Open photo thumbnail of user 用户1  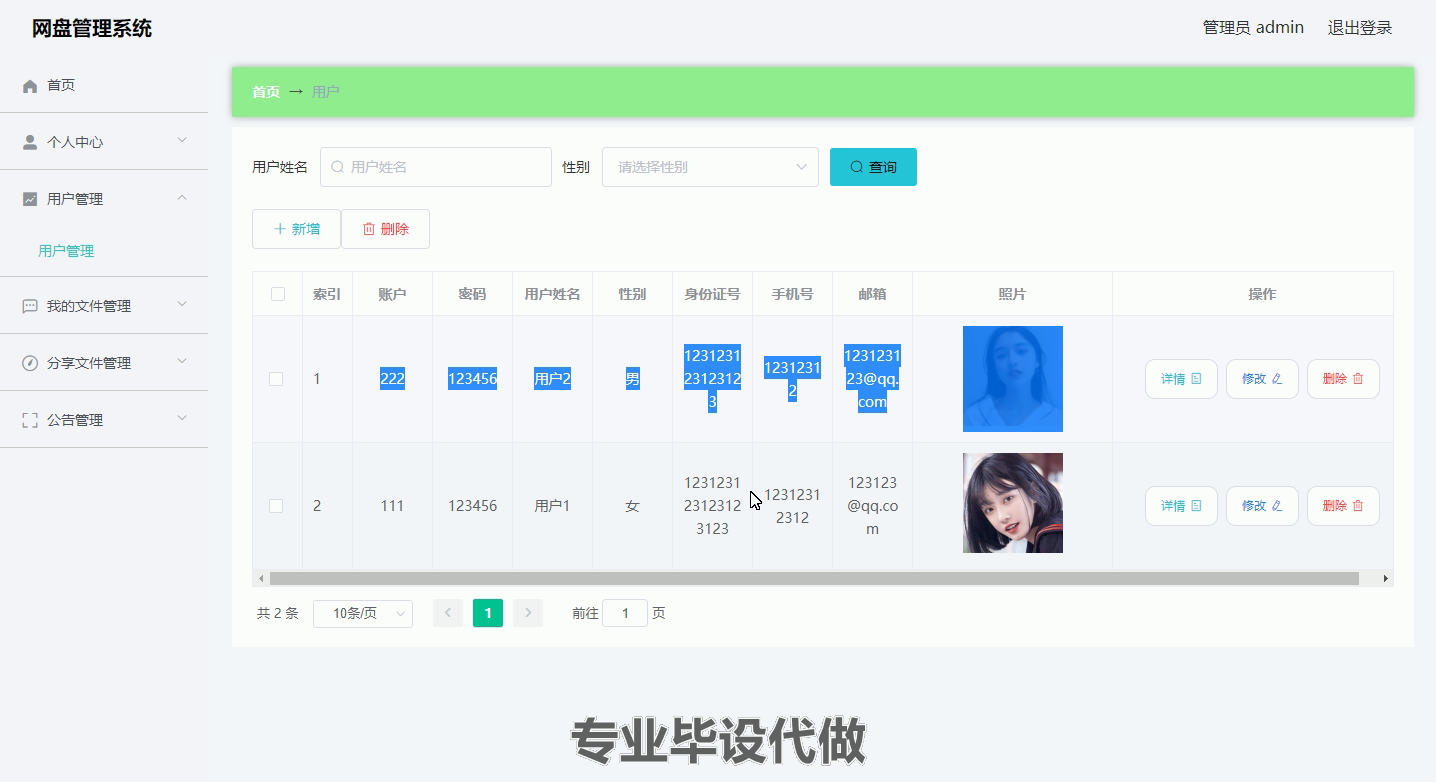[1013, 503]
